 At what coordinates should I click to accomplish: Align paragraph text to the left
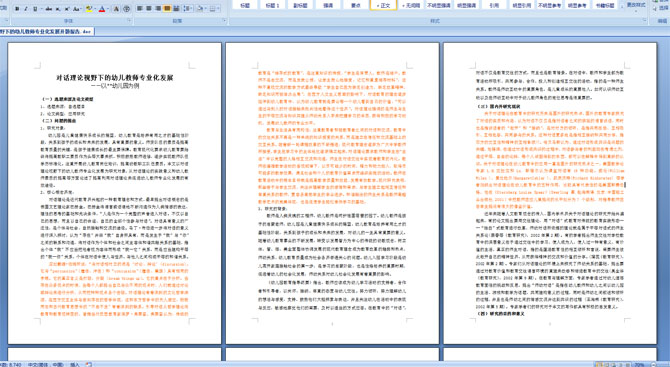[140, 9]
